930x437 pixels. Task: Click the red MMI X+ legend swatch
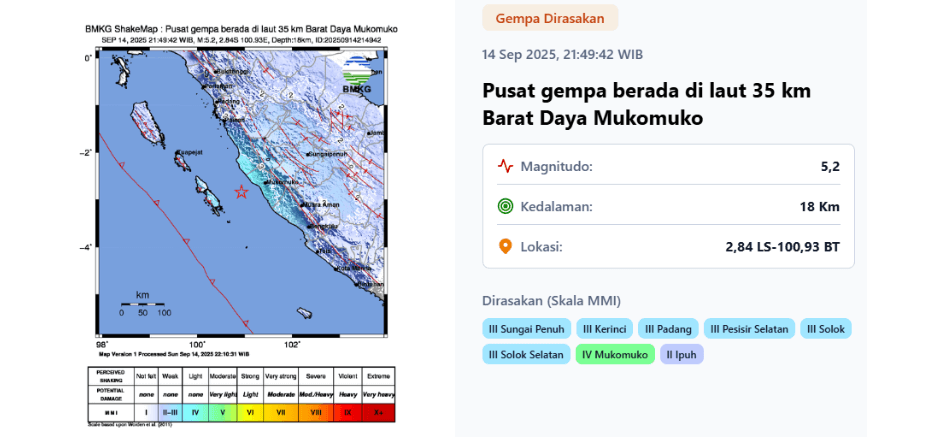[x=378, y=411]
